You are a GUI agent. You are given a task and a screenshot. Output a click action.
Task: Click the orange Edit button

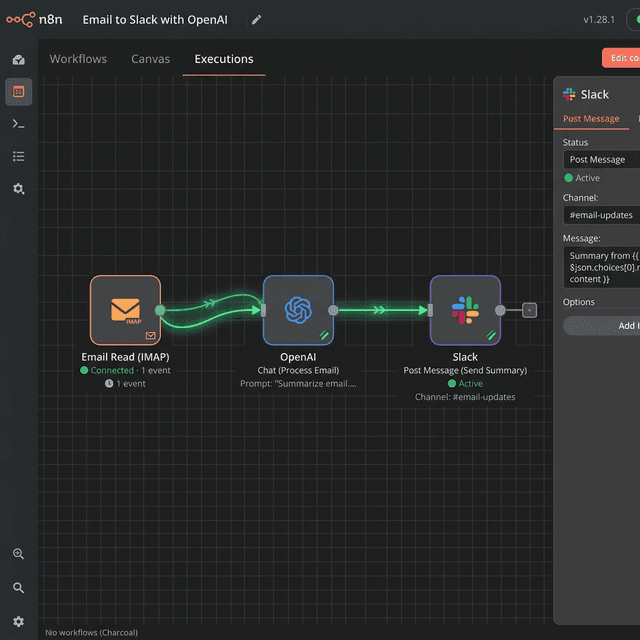[621, 58]
